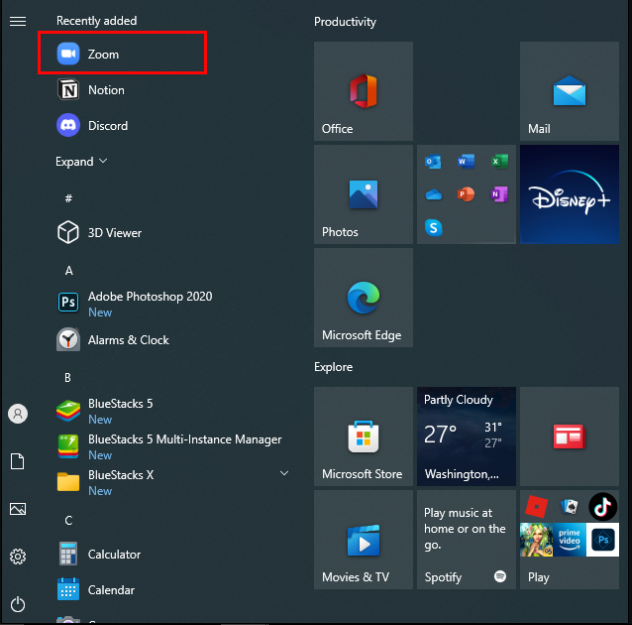Launch PowerPoint from the Office folder tile
632x625 pixels.
[466, 195]
